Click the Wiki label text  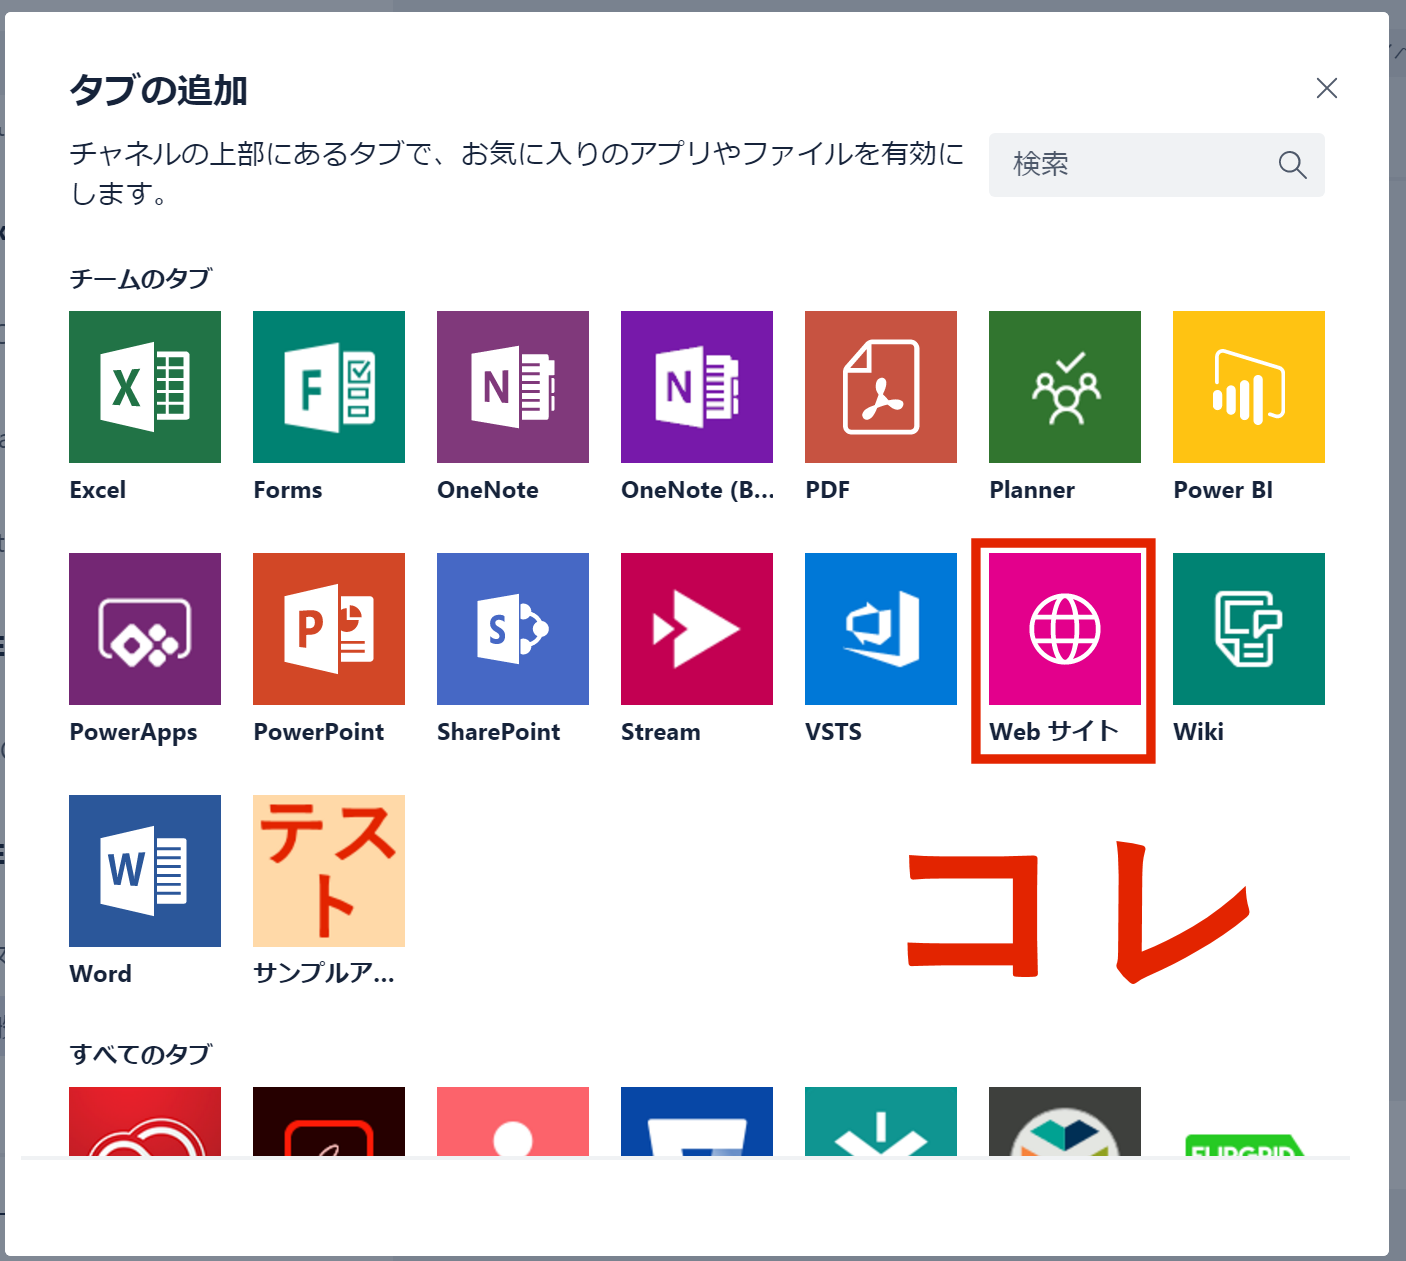[1198, 732]
